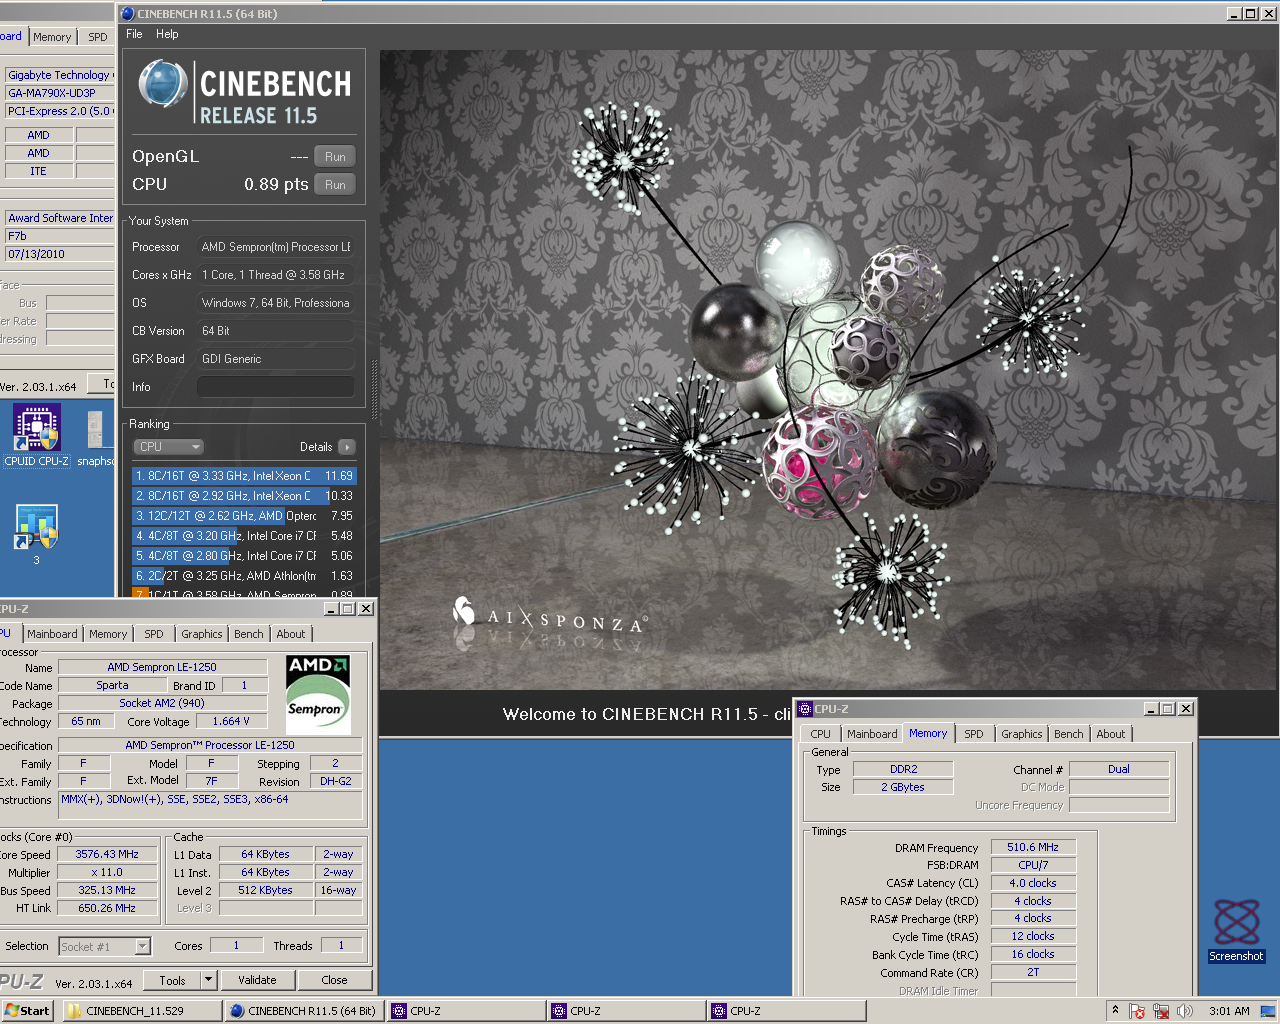Switch to the Graphics tab in the CPU-Z CPU window
1280x1024 pixels.
[202, 634]
